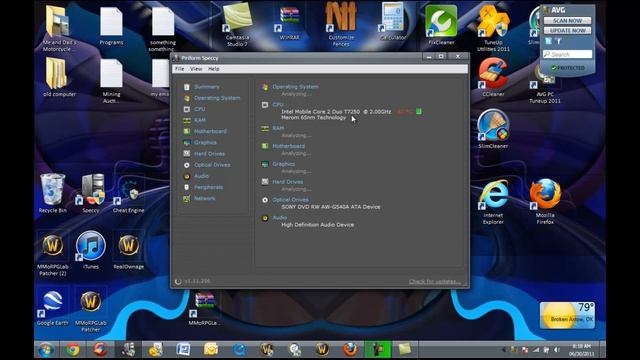Viewport: 640px width, 360px height.
Task: Click the Operating System heading link in summary
Action: tap(295, 87)
